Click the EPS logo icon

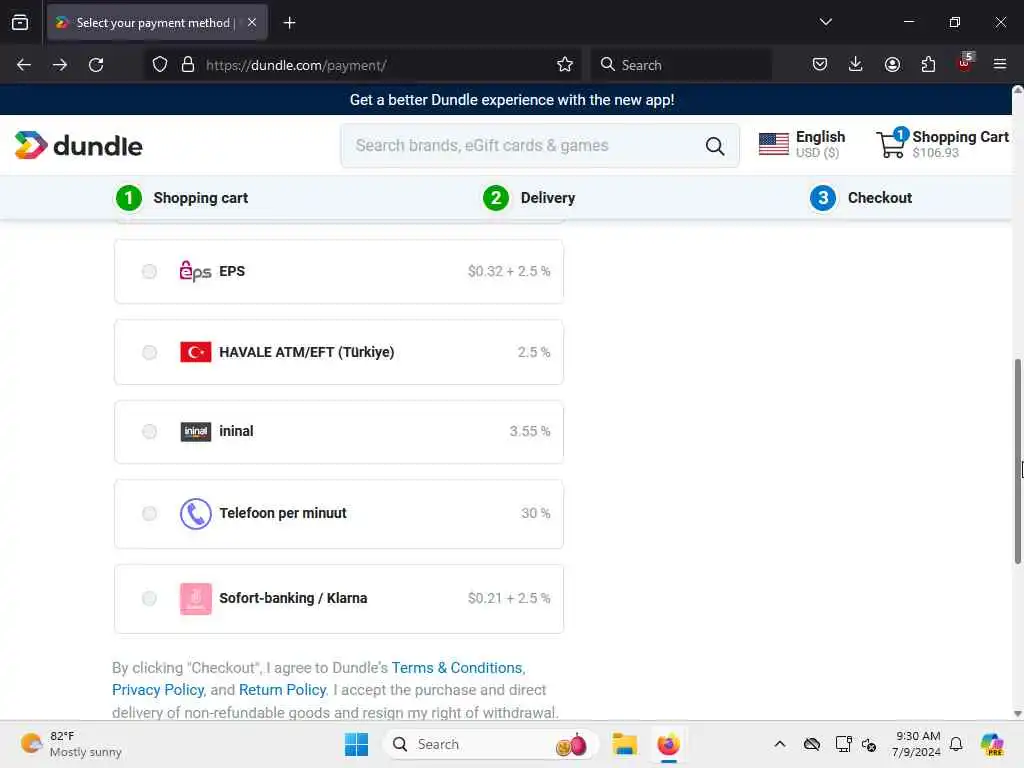tap(195, 271)
